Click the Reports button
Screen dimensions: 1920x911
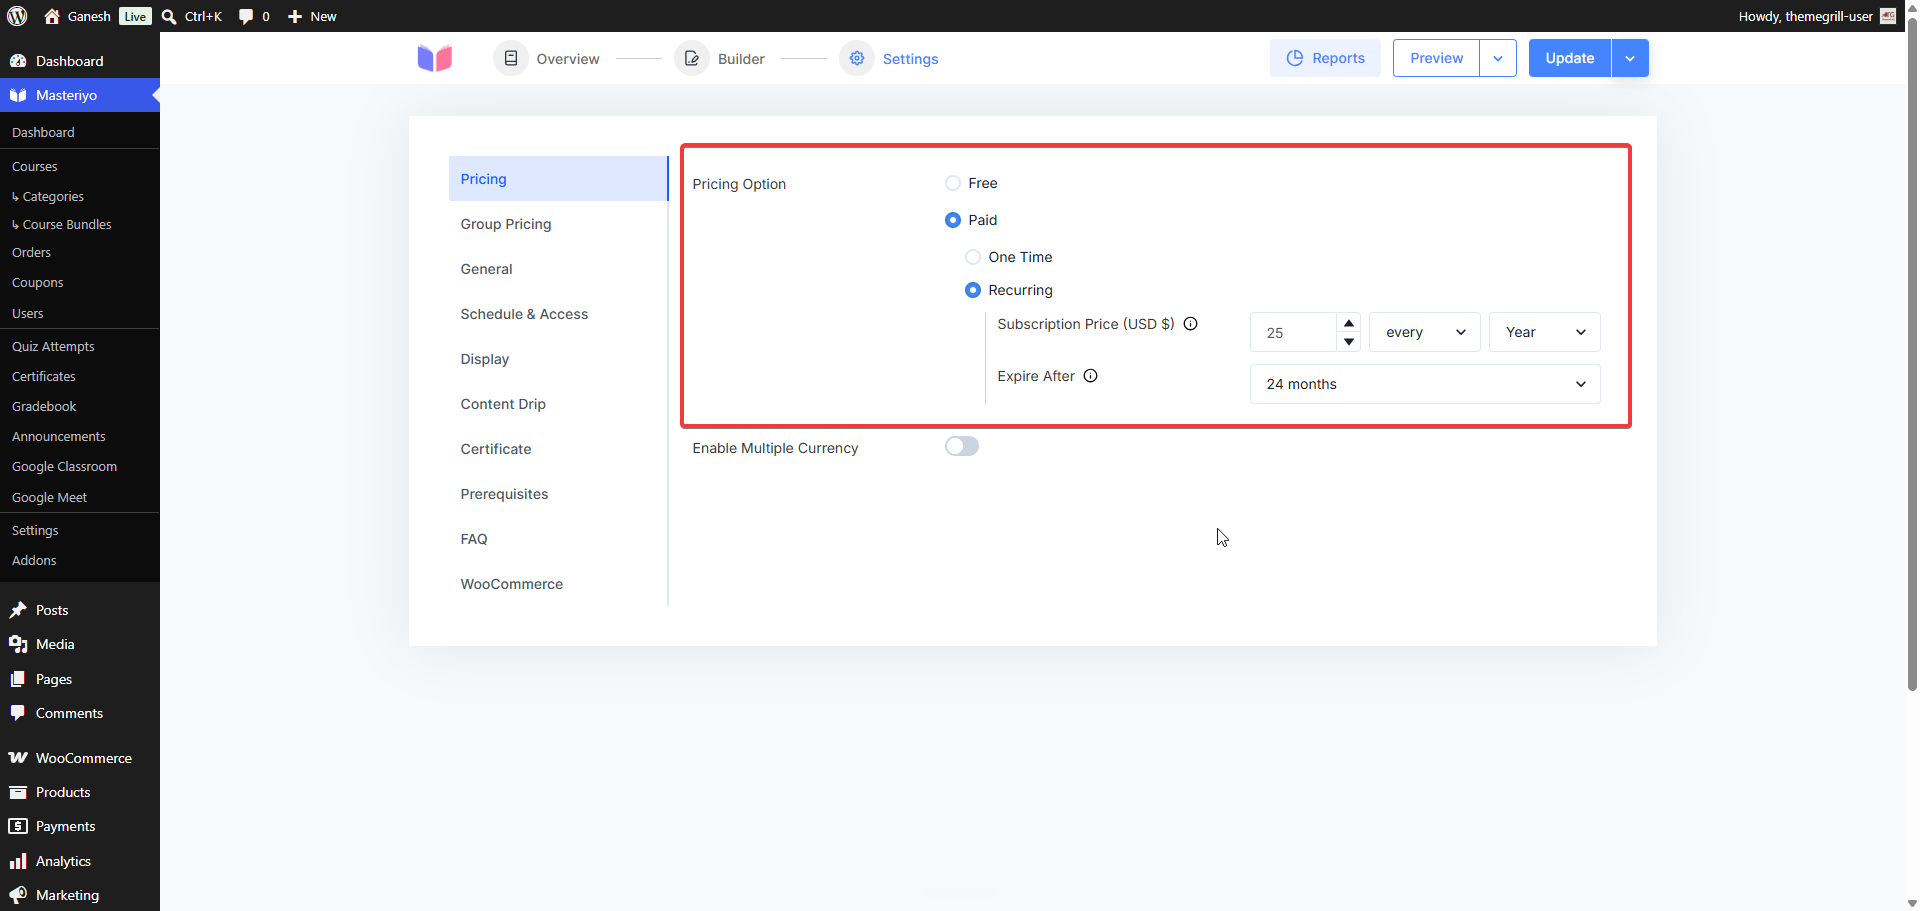[1325, 58]
